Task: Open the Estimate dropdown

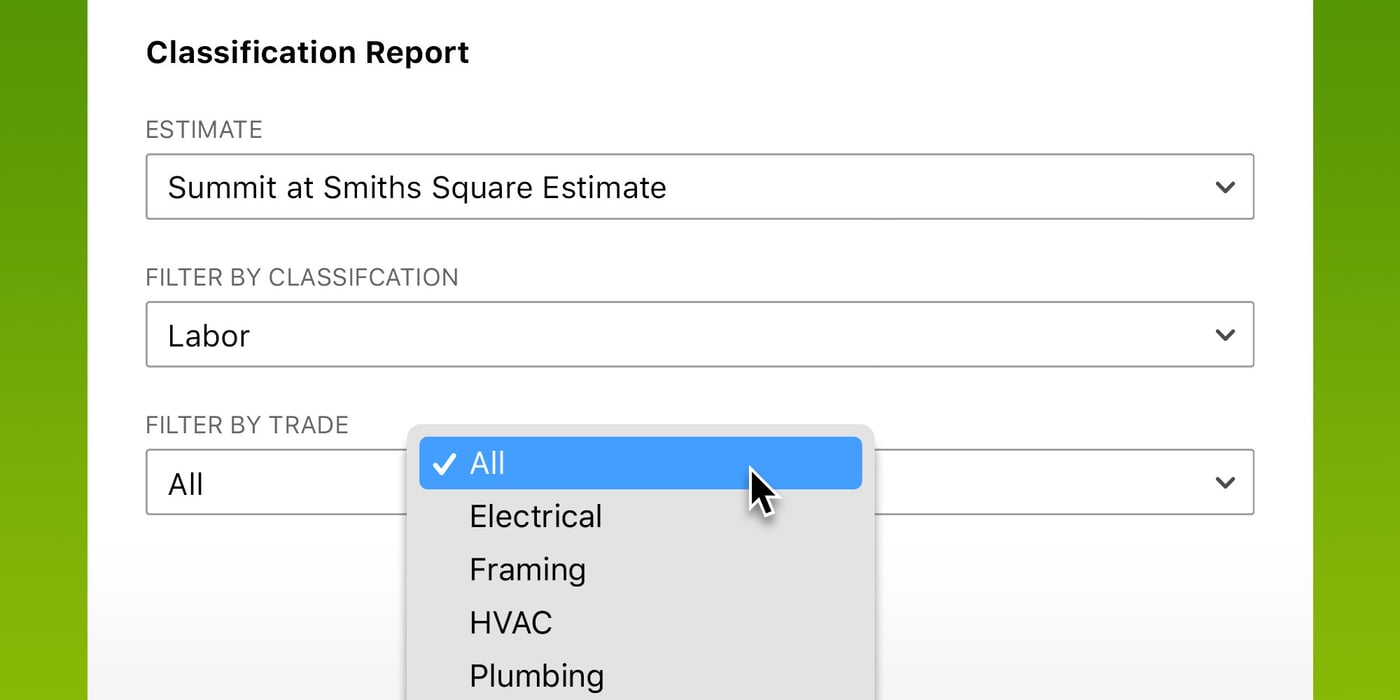Action: [700, 186]
